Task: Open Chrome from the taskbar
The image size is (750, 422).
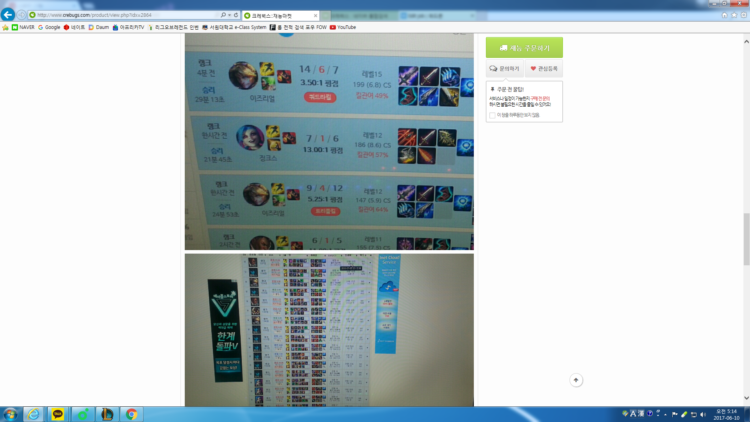Action: point(131,413)
